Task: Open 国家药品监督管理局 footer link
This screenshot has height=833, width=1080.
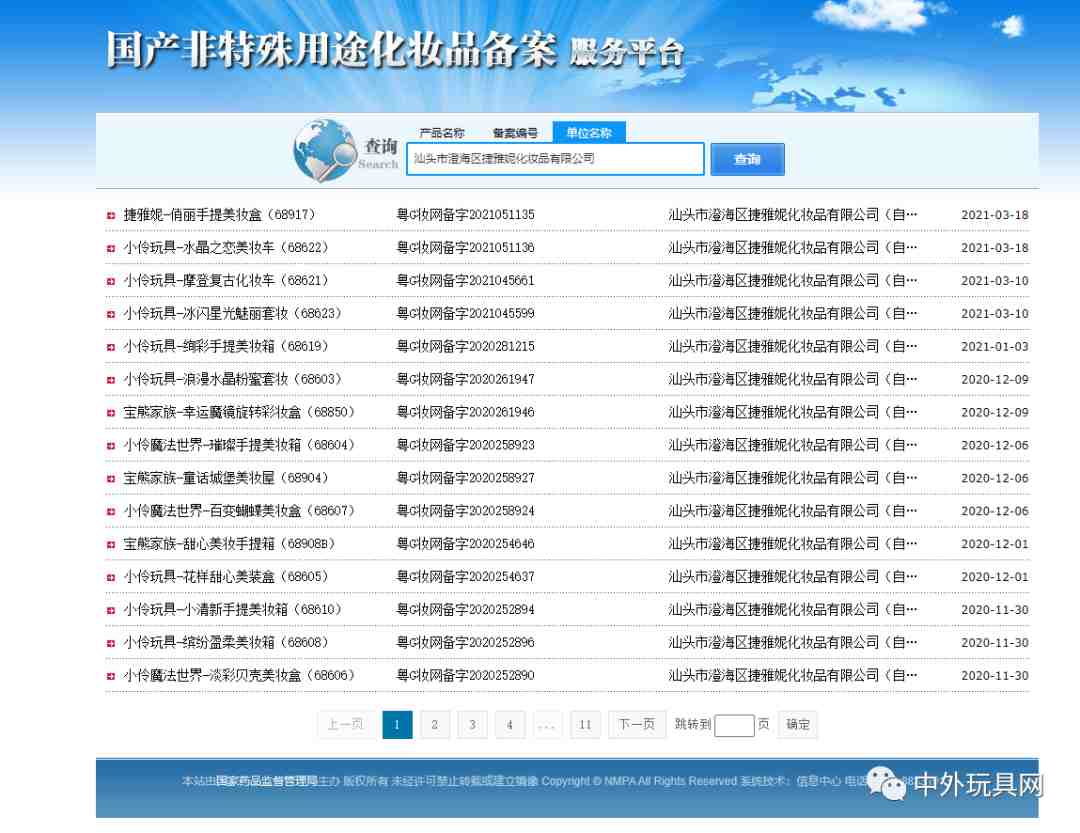Action: 267,781
